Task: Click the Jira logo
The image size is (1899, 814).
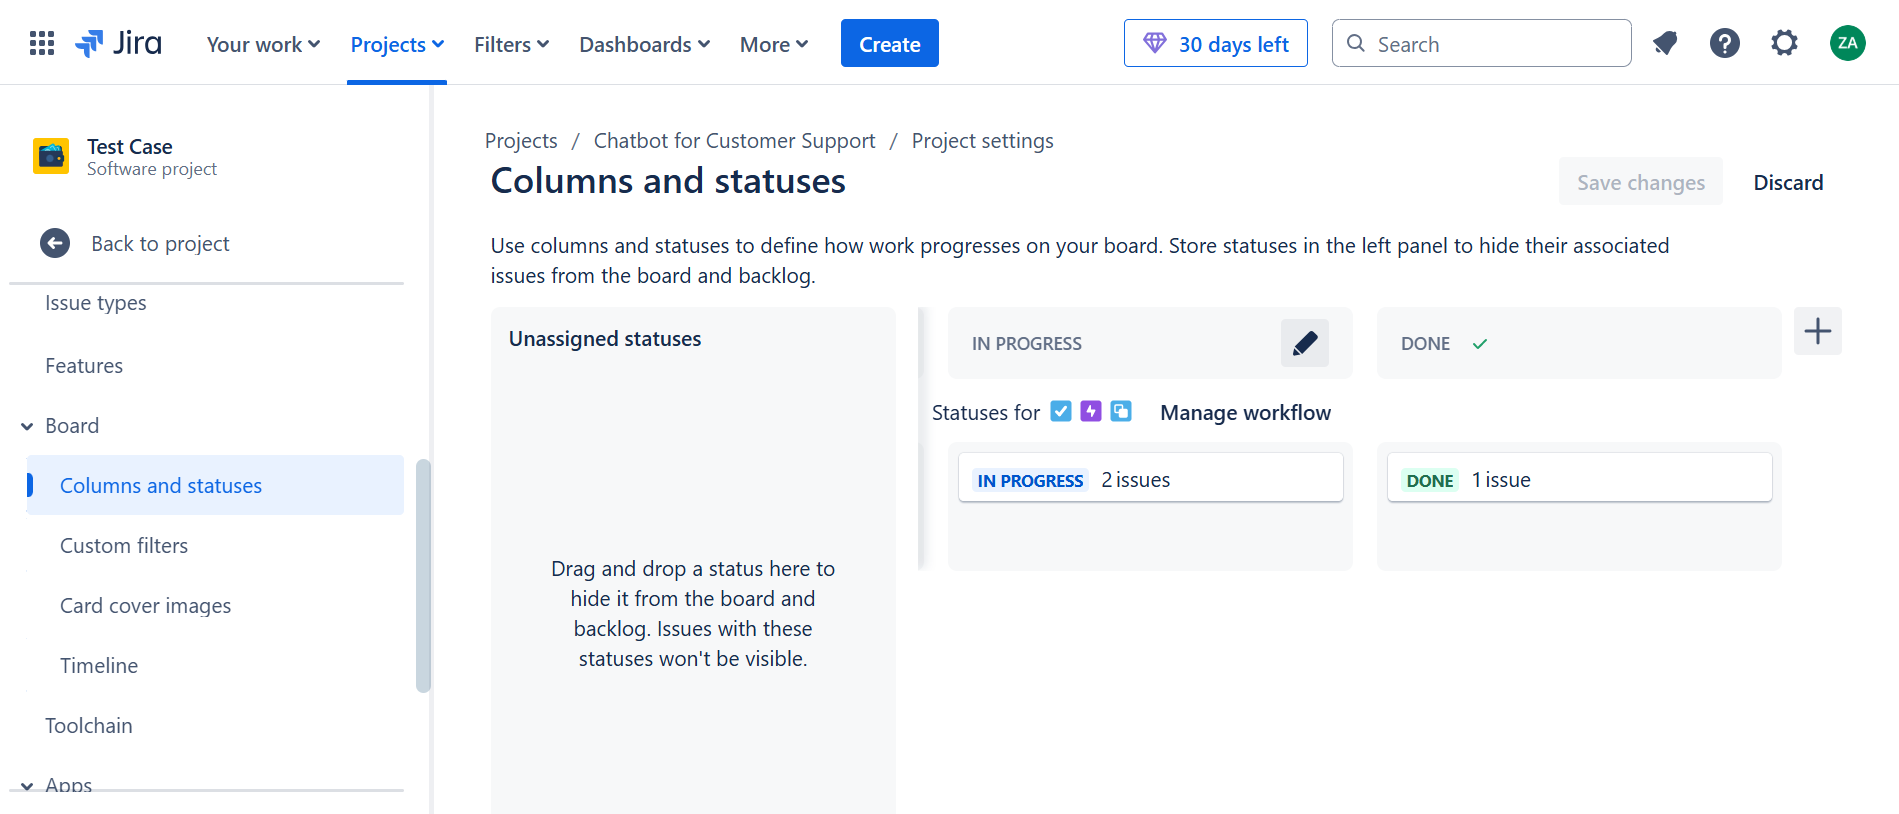Action: coord(118,43)
